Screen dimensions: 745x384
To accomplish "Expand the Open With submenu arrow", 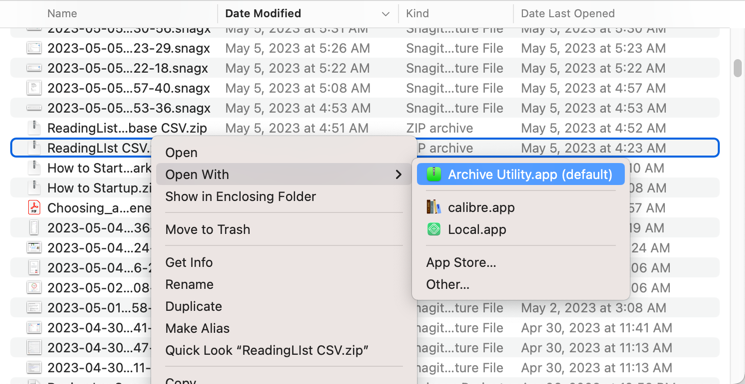I will click(399, 175).
